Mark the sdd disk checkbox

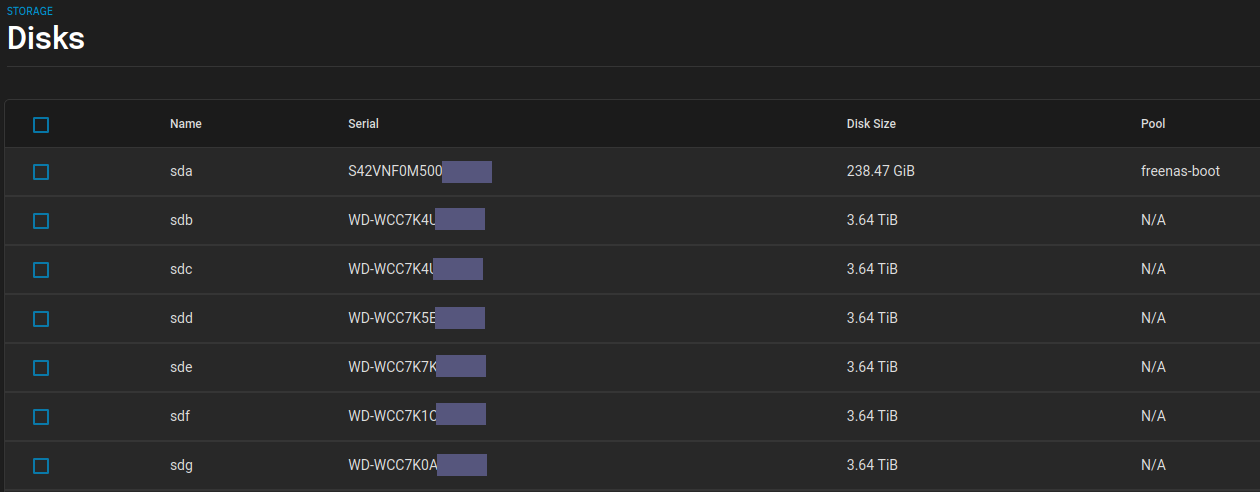[41, 319]
